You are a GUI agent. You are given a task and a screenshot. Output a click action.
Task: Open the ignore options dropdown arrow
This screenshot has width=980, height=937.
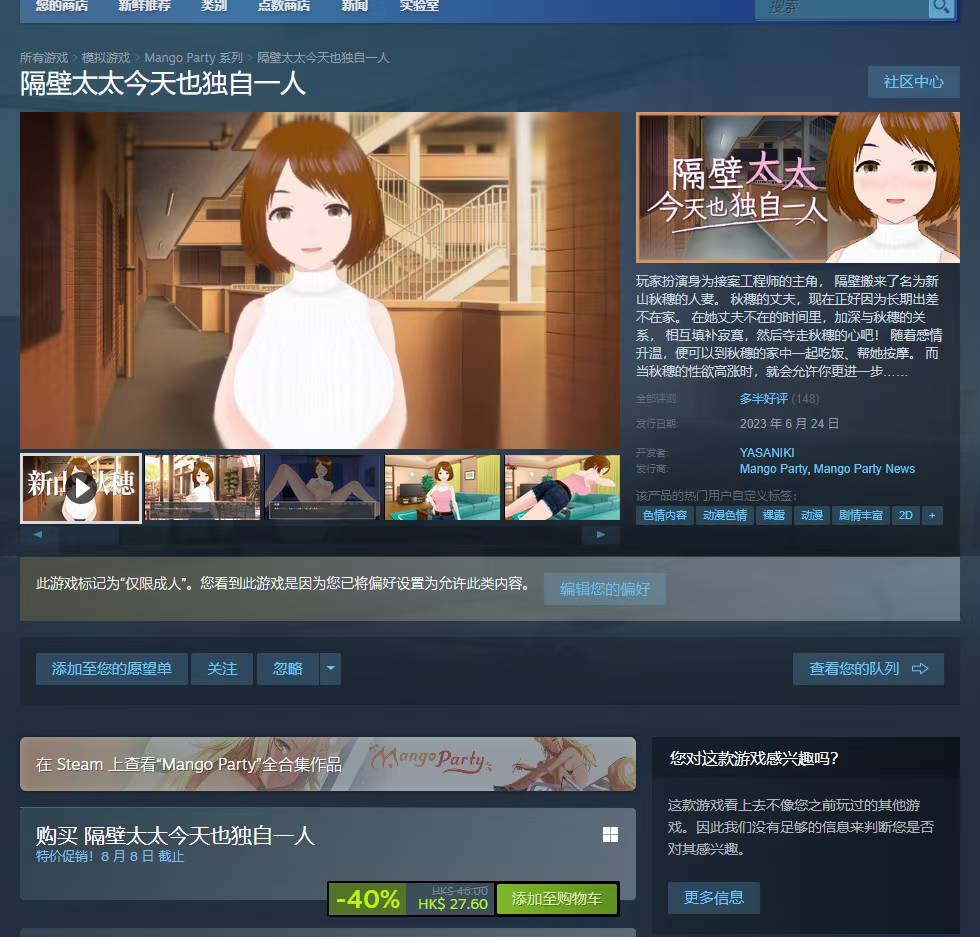point(331,669)
